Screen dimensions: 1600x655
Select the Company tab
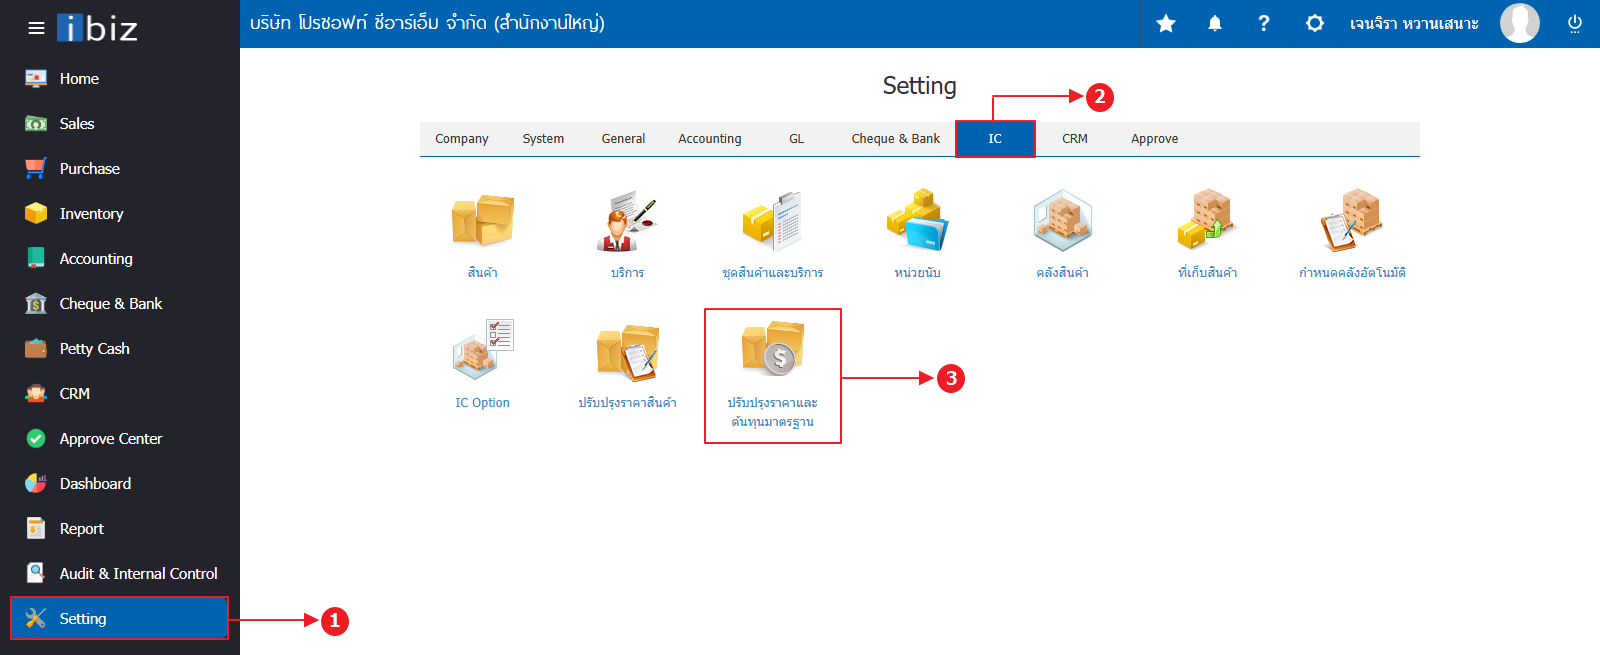click(x=462, y=139)
